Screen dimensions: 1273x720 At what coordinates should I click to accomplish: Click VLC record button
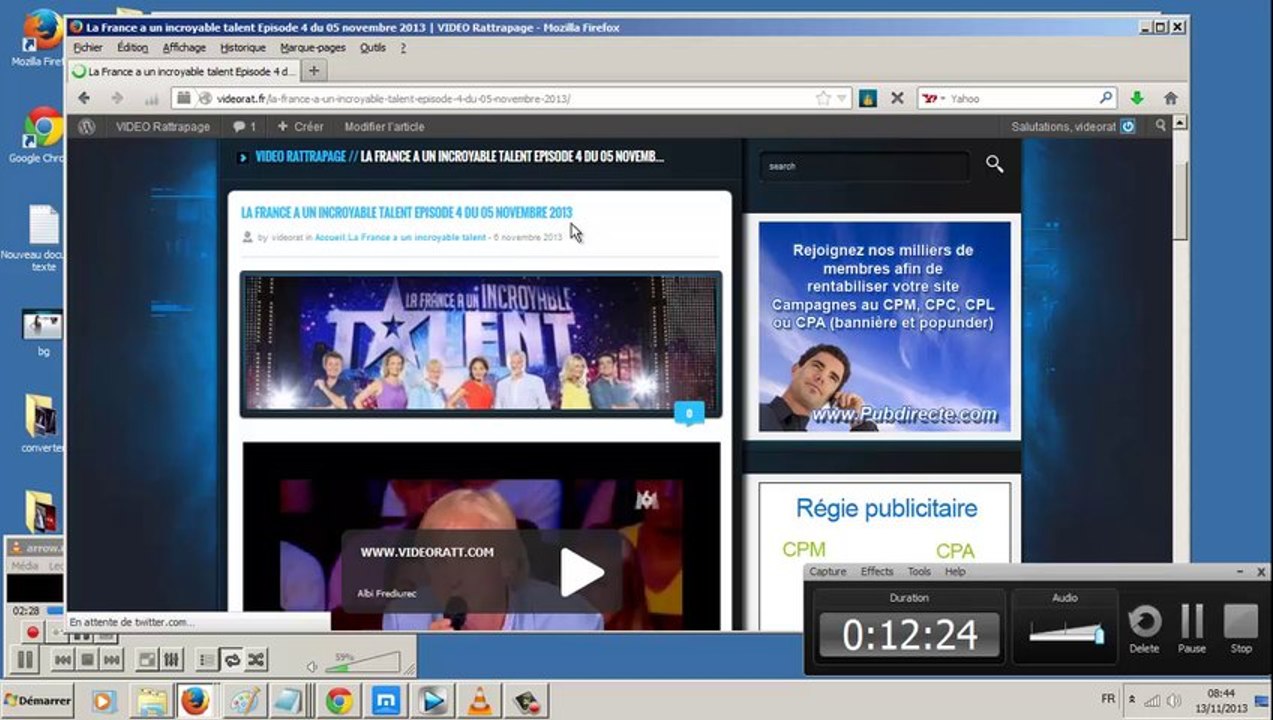pyautogui.click(x=32, y=632)
